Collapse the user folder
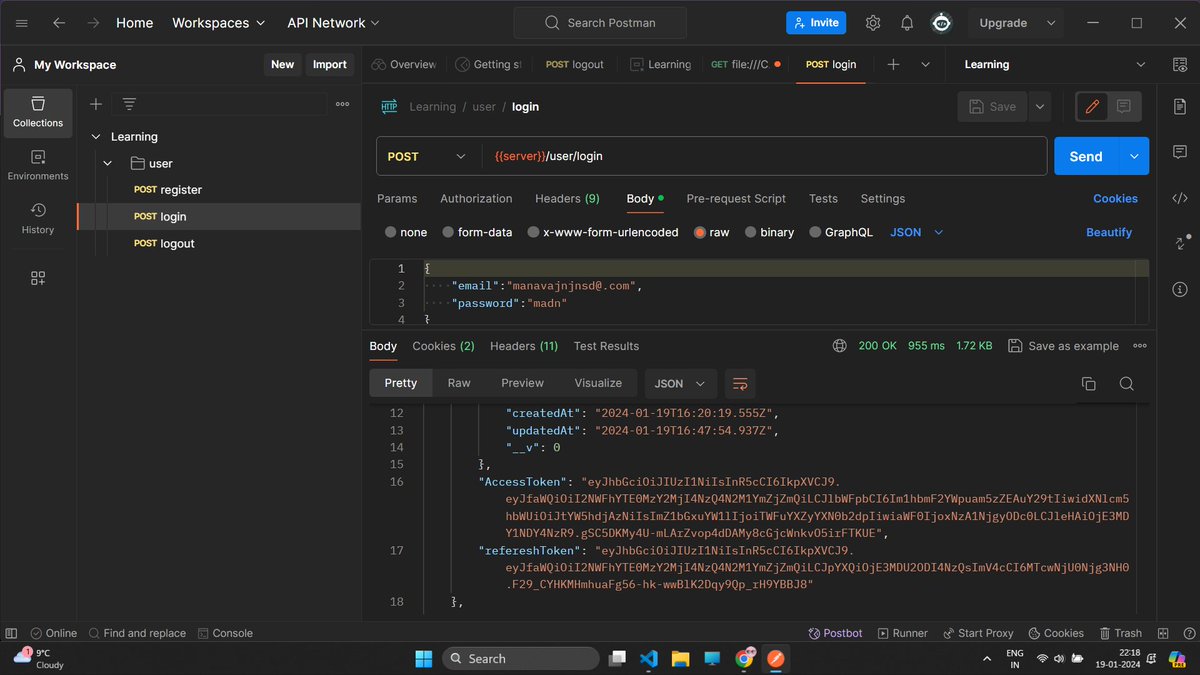The width and height of the screenshot is (1200, 675). coord(110,163)
